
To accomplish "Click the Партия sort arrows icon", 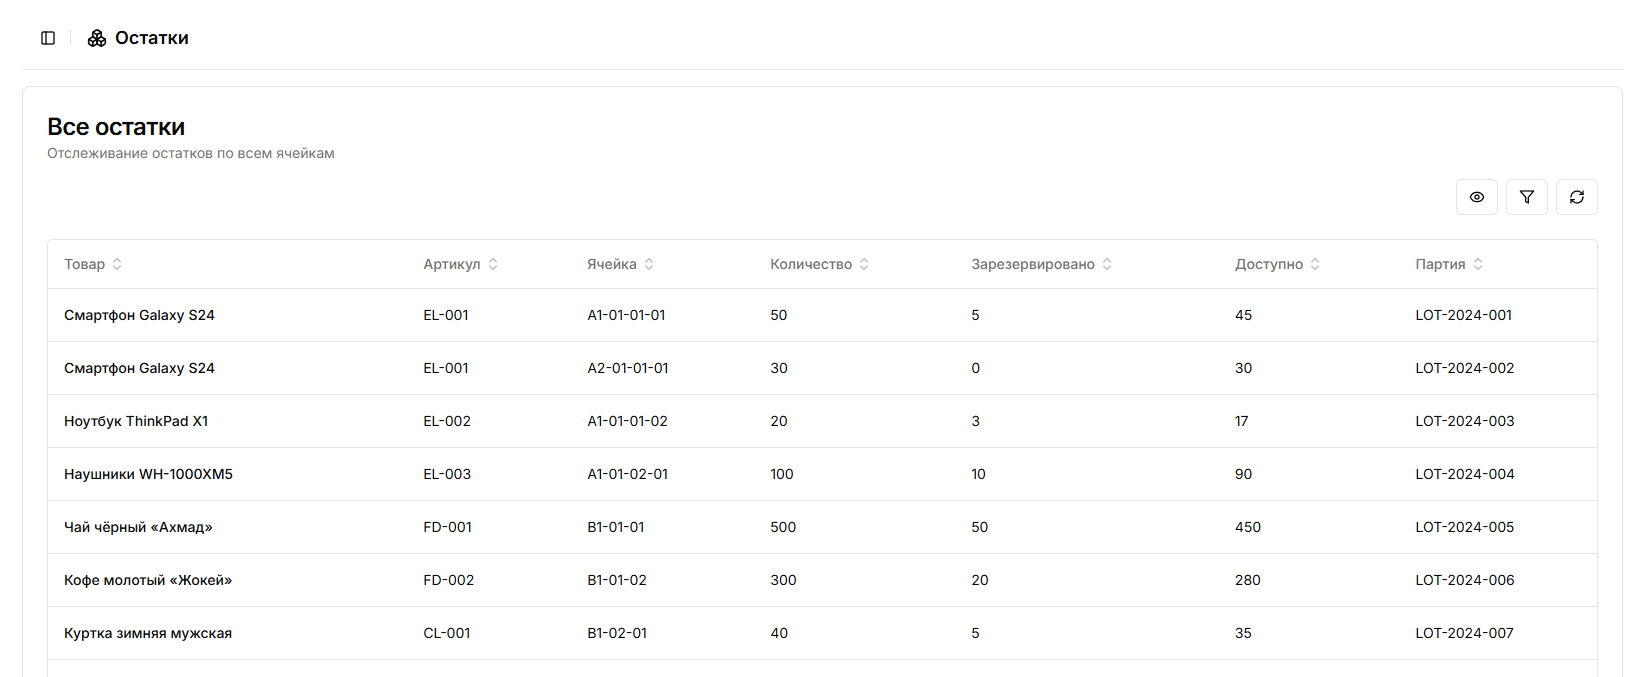I will coord(1478,264).
